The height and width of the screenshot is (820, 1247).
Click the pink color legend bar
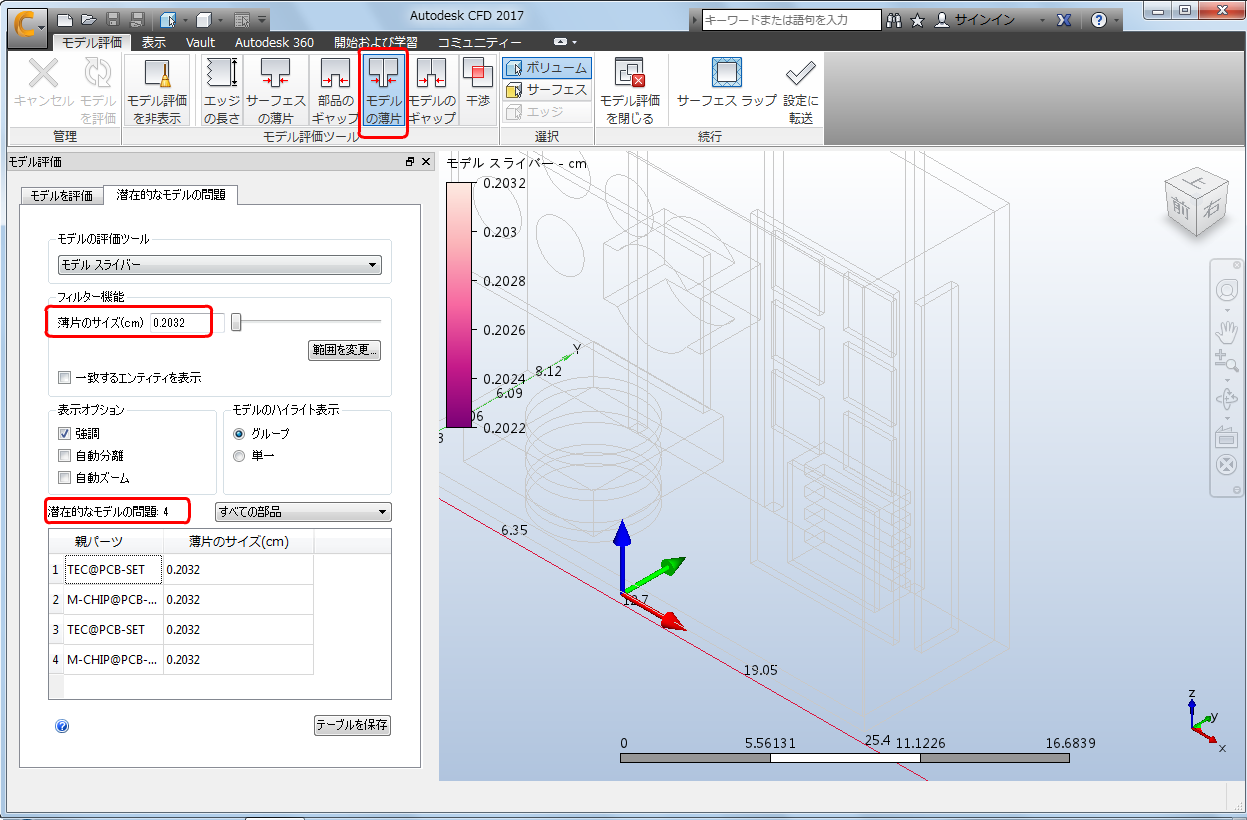click(459, 305)
